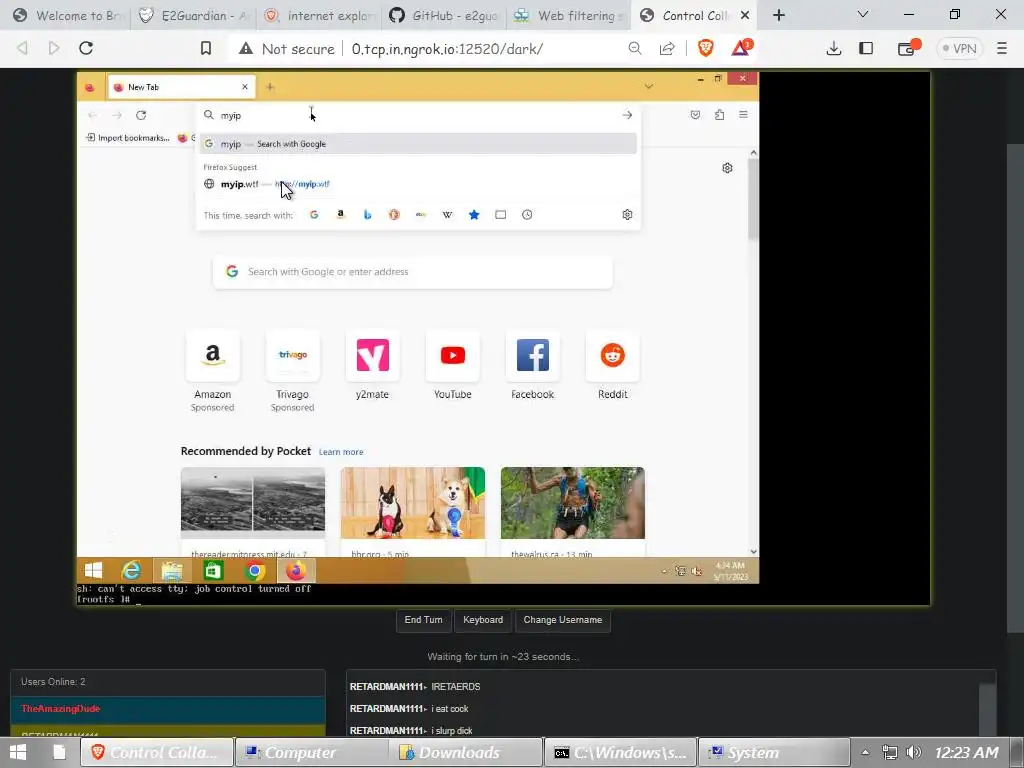Search open tabs via tabs icon
The width and height of the screenshot is (1024, 768).
click(500, 215)
